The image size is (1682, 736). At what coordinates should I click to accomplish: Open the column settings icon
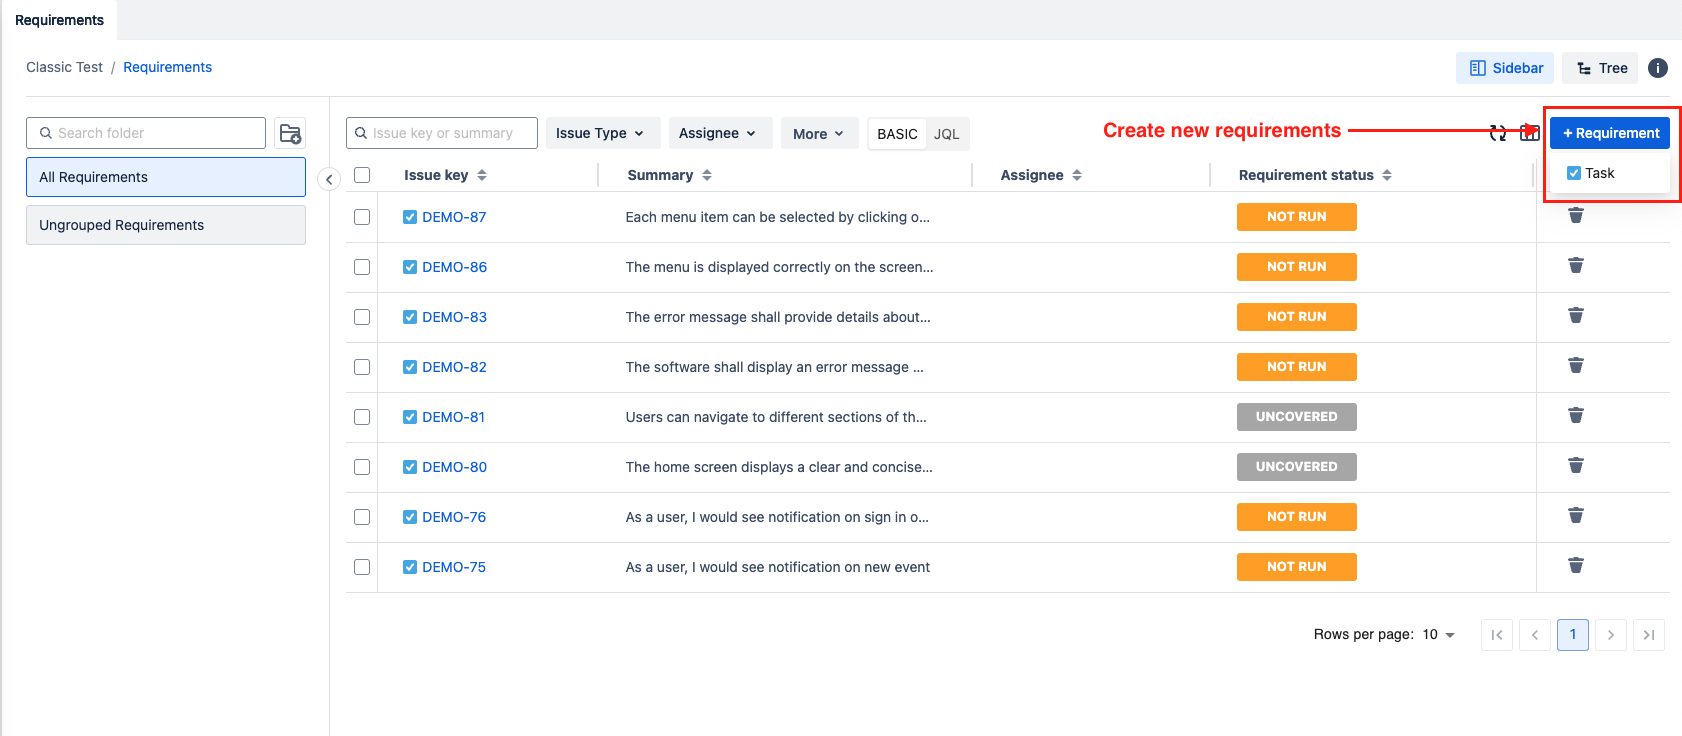(x=1529, y=133)
